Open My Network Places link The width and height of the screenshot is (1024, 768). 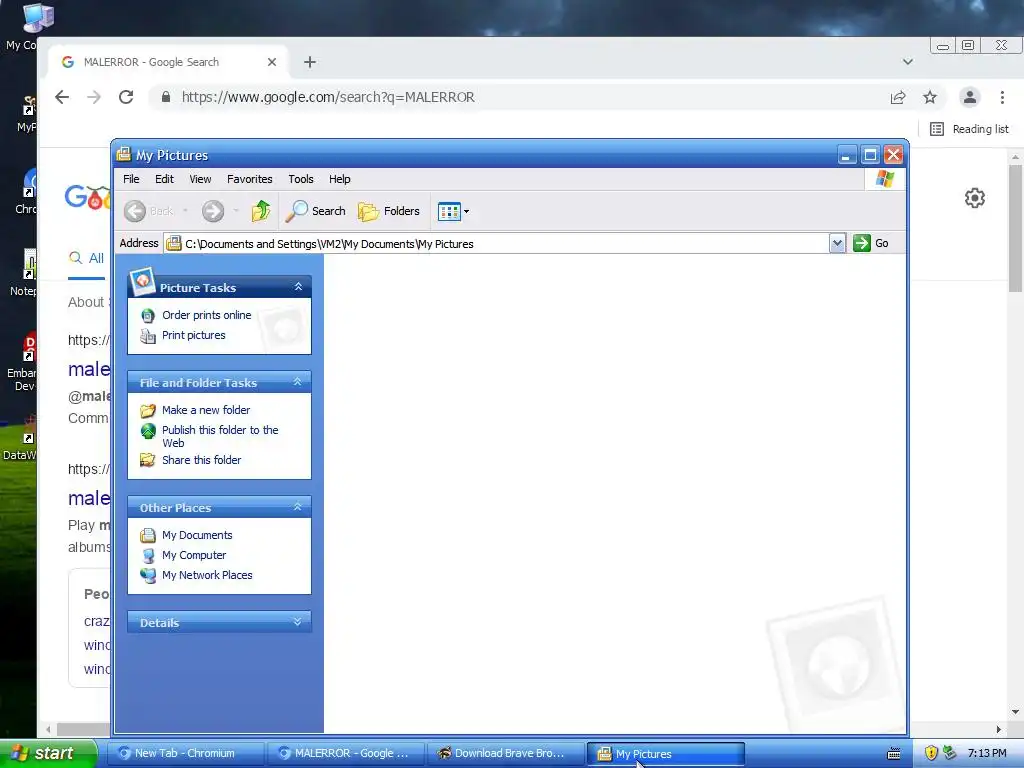pos(207,575)
